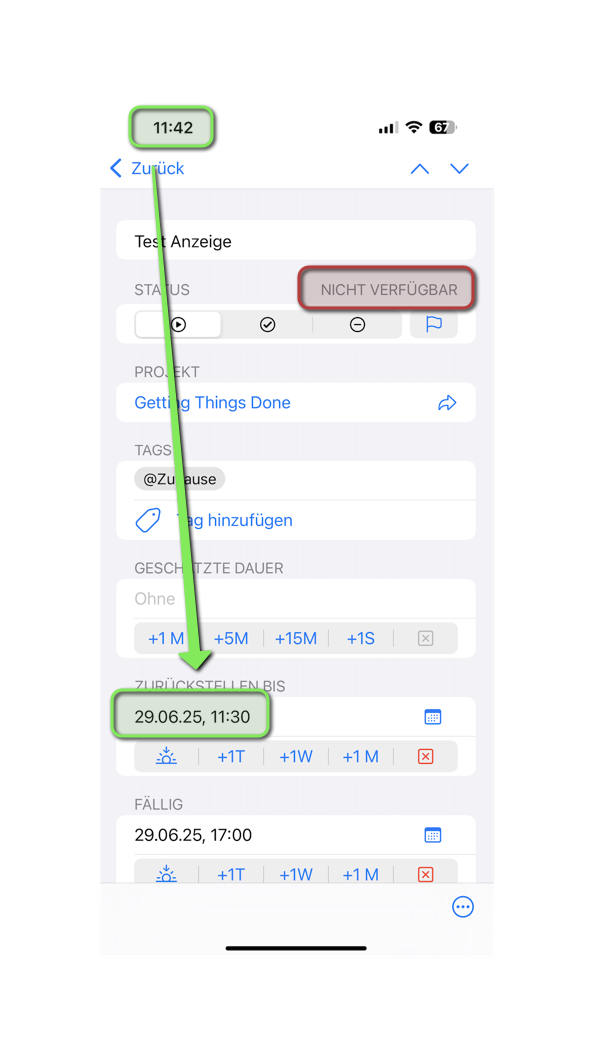The image size is (594, 1058).
Task: Open calendar picker for Zurückstellen bis
Action: [x=433, y=717]
